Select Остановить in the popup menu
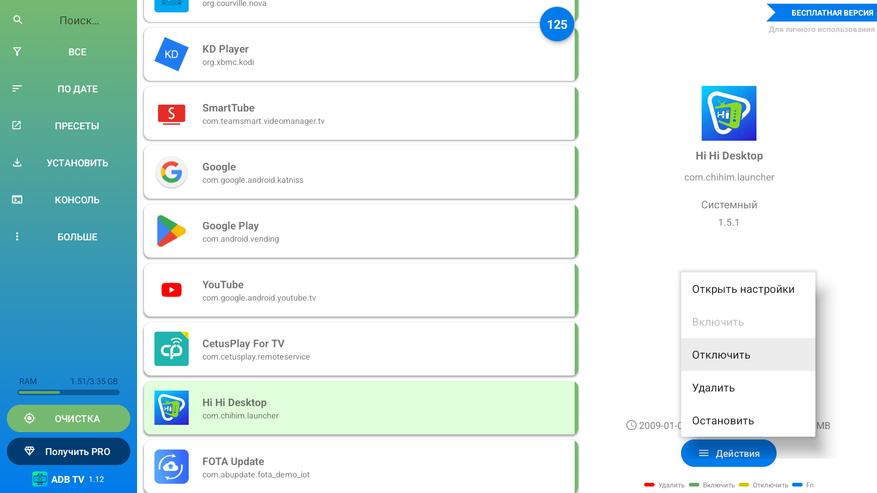The width and height of the screenshot is (877, 493). [723, 421]
